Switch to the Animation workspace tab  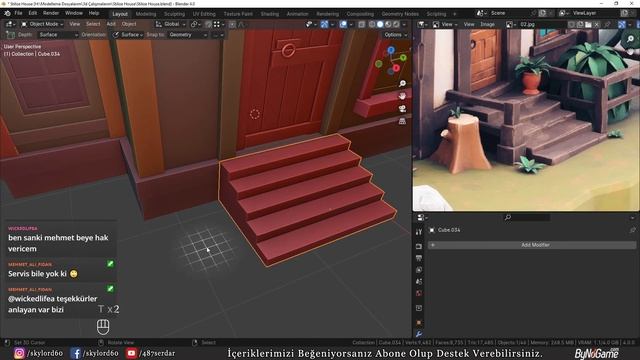[x=298, y=14]
